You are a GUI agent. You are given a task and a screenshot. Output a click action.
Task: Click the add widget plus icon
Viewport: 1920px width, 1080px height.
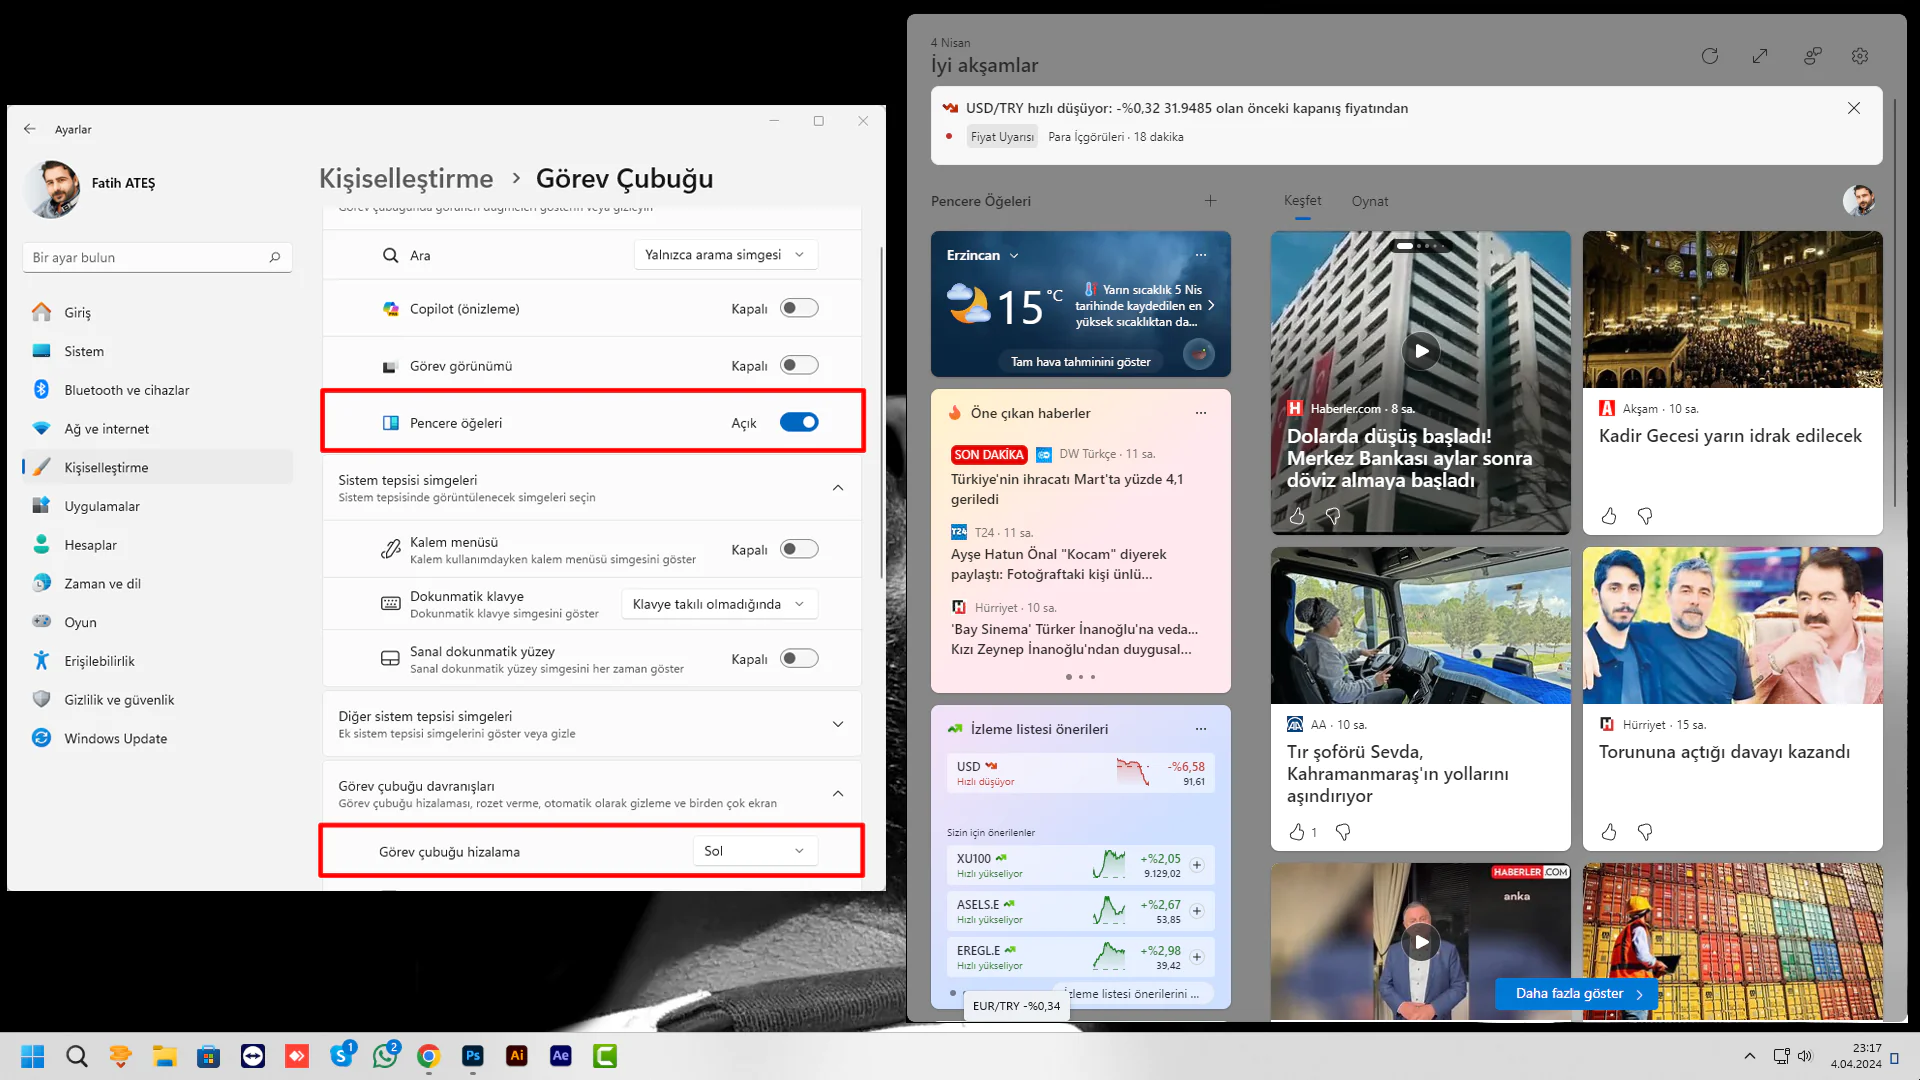1210,200
